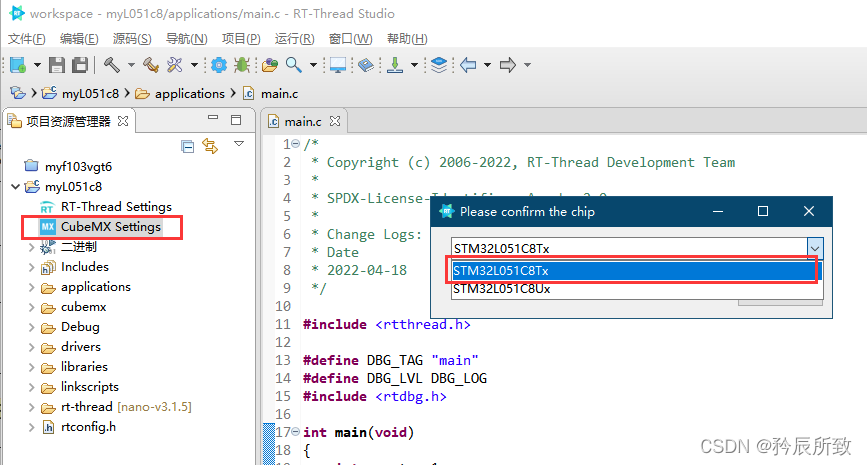867x465 pixels.
Task: Open the 窗口(W) menu
Action: pos(351,39)
